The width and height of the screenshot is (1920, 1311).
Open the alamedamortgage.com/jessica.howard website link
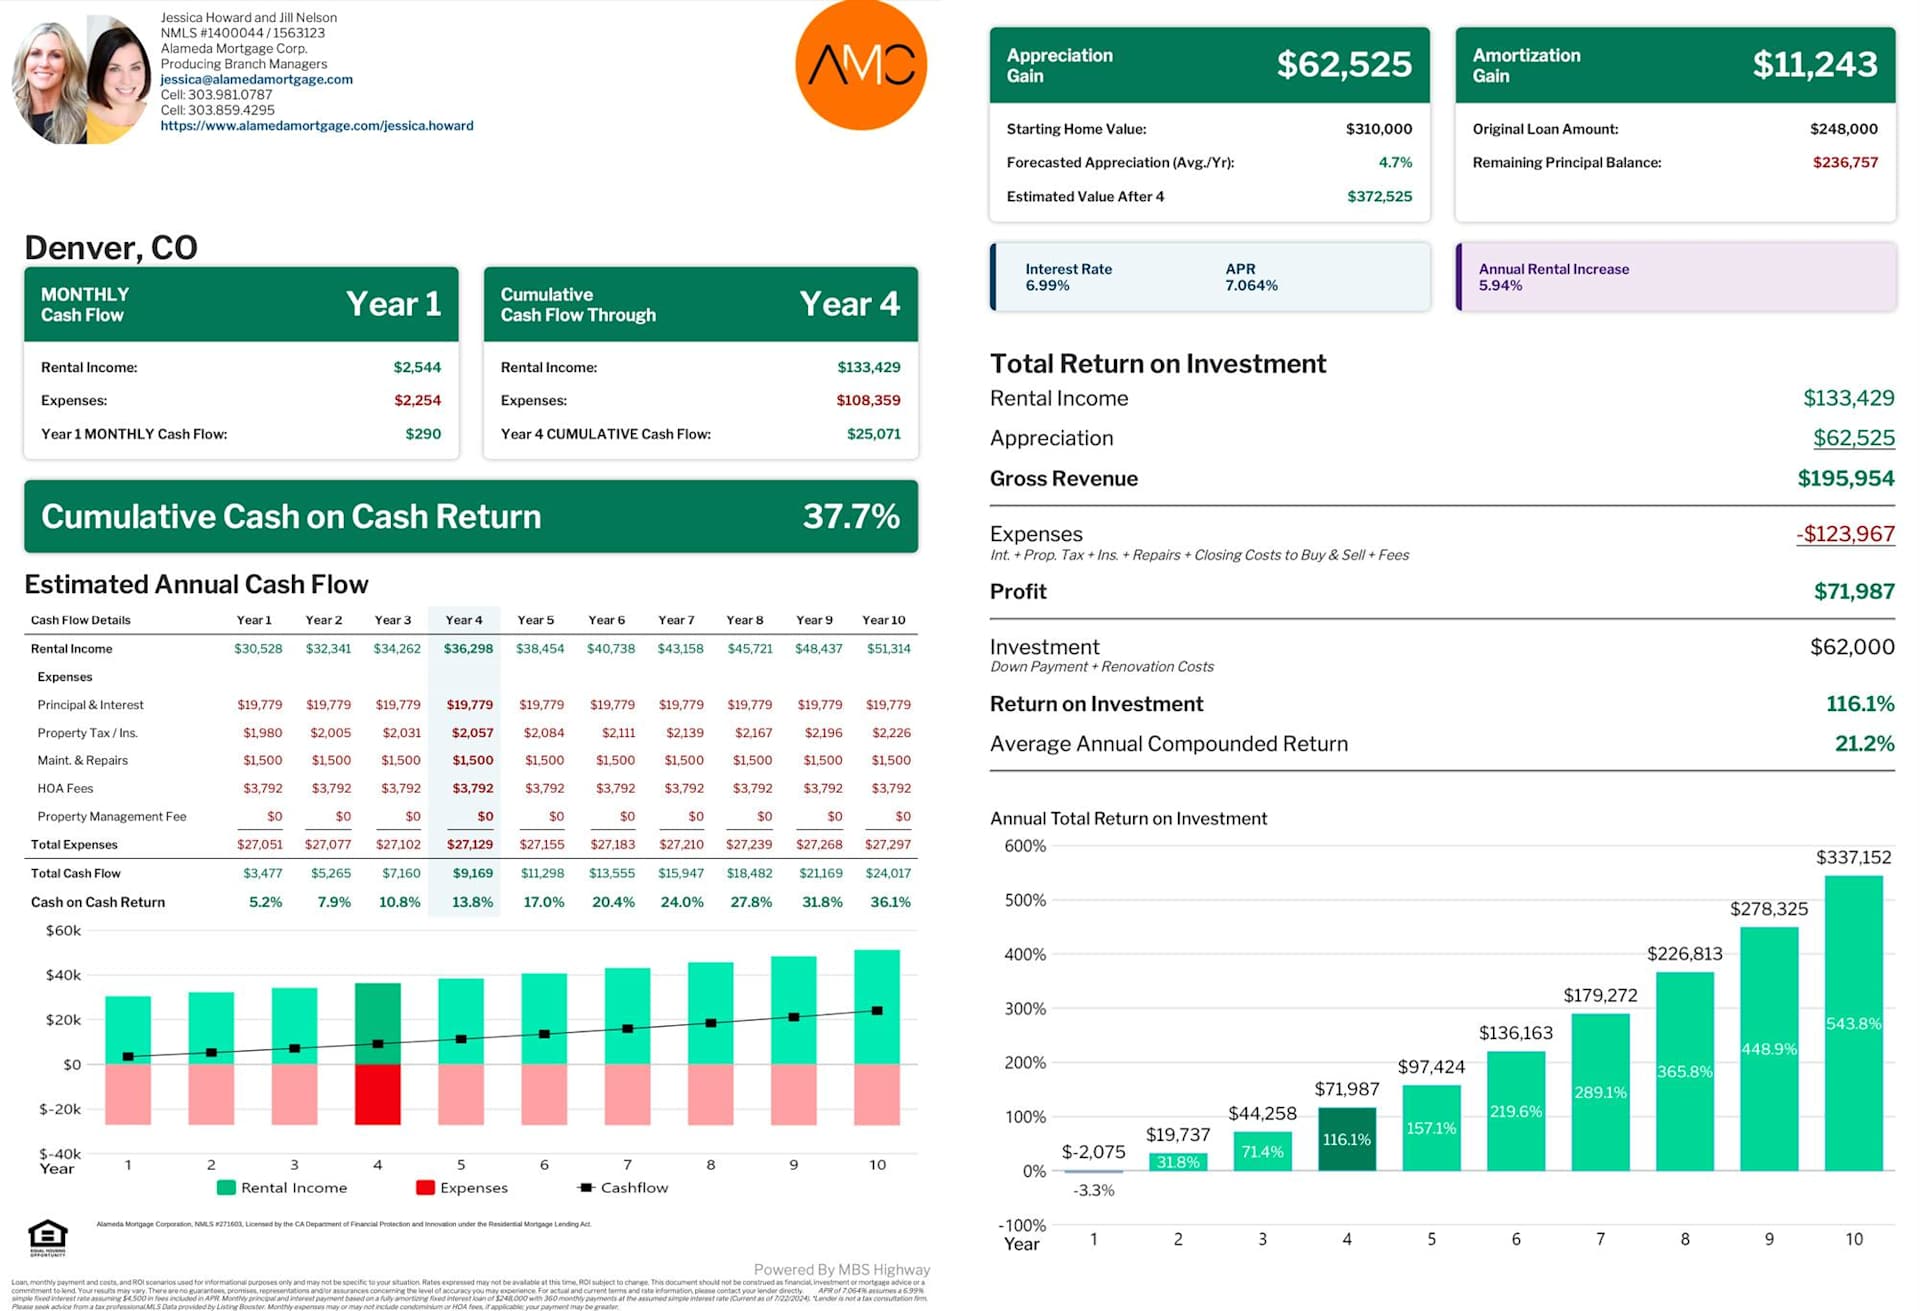[x=316, y=126]
